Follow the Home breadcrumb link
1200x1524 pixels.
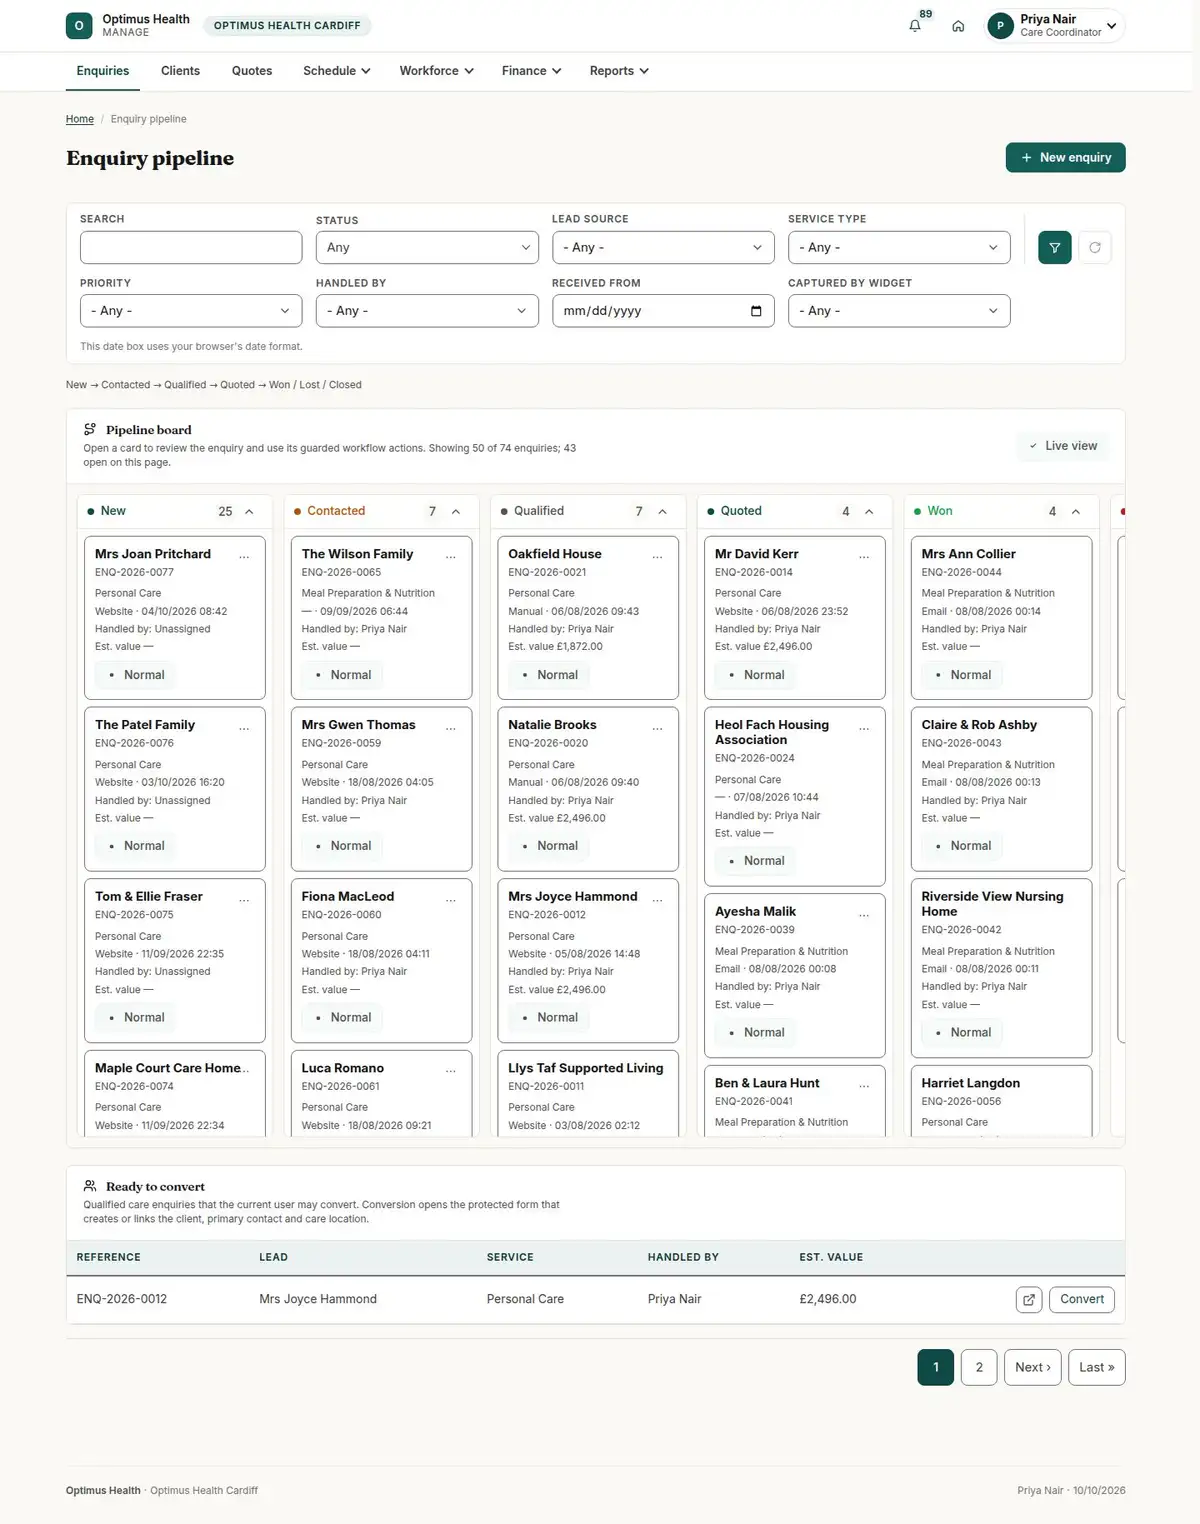pyautogui.click(x=80, y=119)
